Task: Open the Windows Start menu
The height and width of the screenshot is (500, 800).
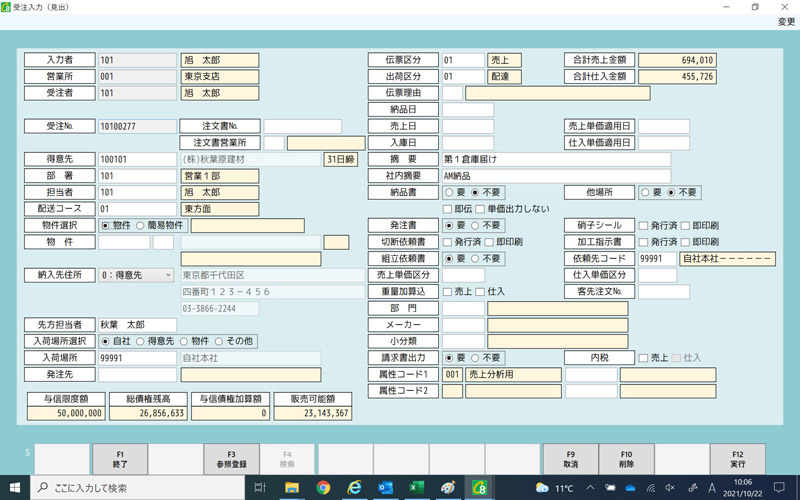Action: pos(15,488)
